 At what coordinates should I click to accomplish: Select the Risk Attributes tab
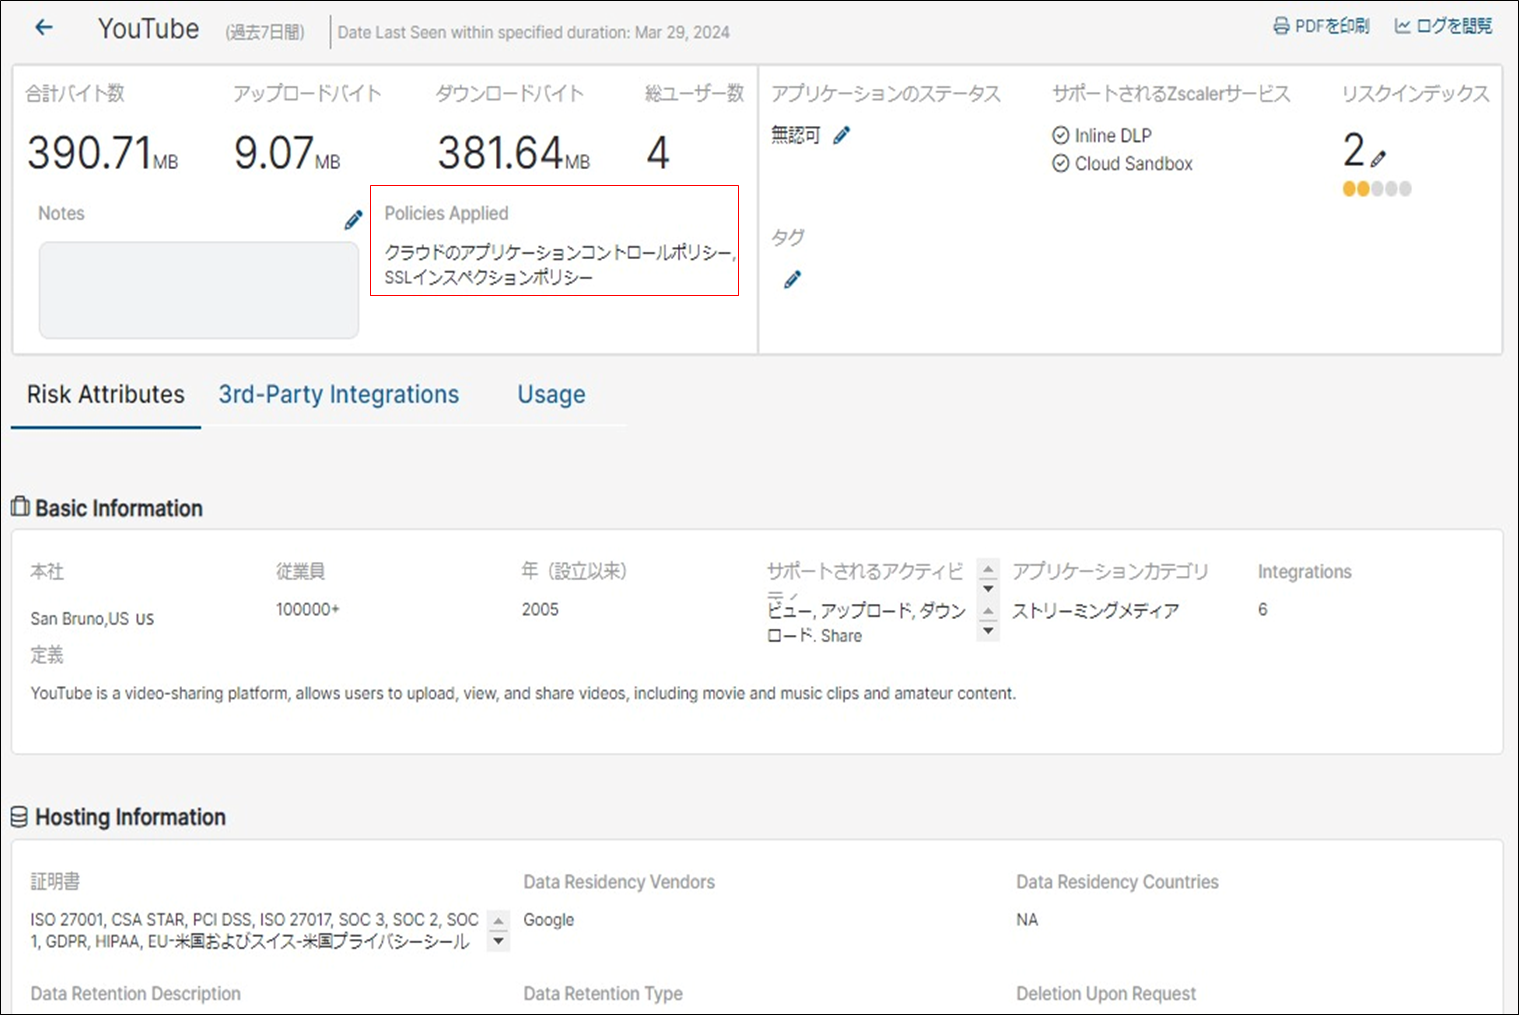[x=106, y=395]
